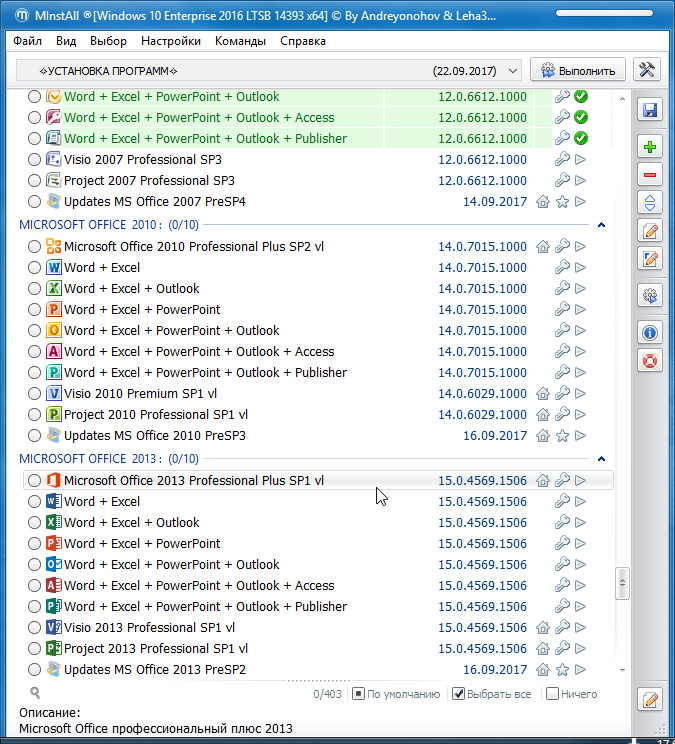Click the star icon for Updates Office 2010 PreSP3
Viewport: 675px width, 744px height.
tap(562, 436)
